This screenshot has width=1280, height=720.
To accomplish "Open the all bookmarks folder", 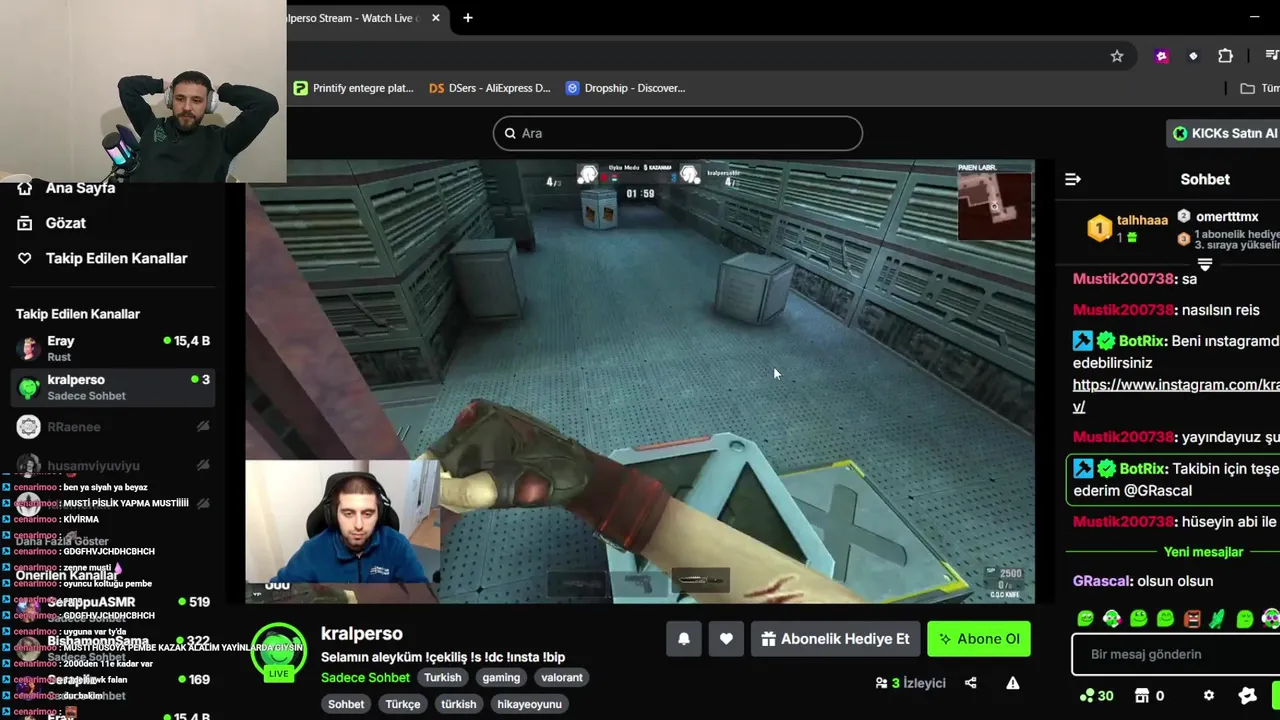I will point(1259,88).
